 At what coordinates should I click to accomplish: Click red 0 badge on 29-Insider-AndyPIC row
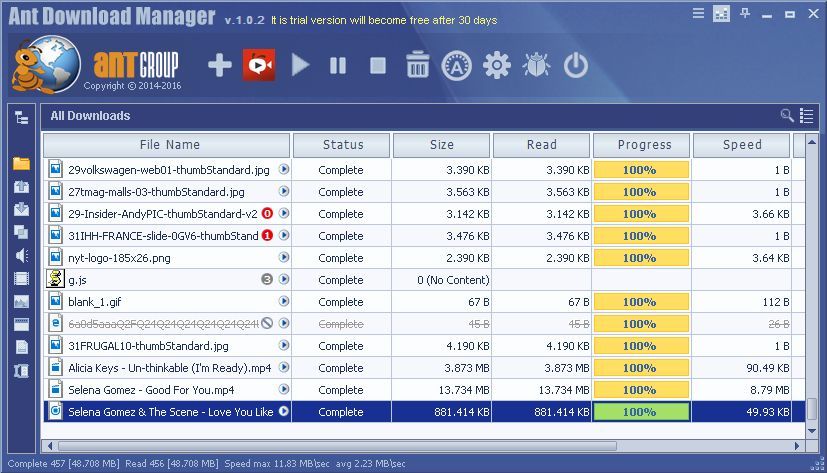tap(267, 214)
